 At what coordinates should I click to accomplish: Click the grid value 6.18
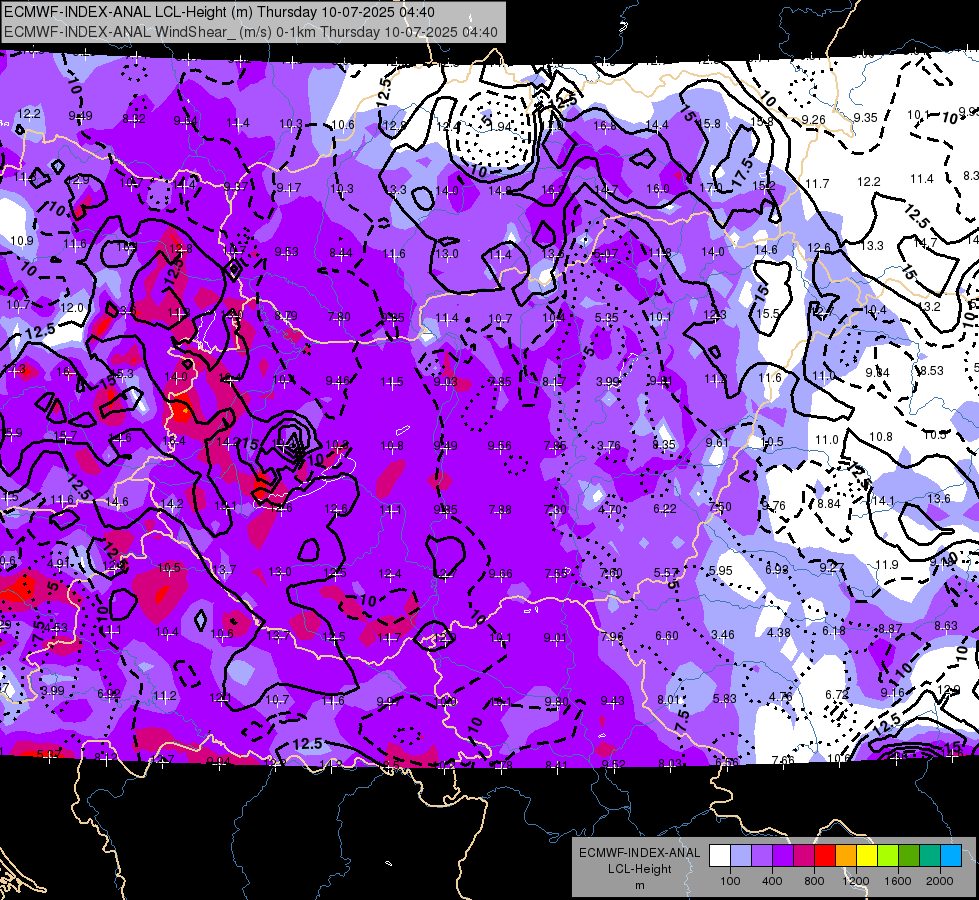click(834, 631)
